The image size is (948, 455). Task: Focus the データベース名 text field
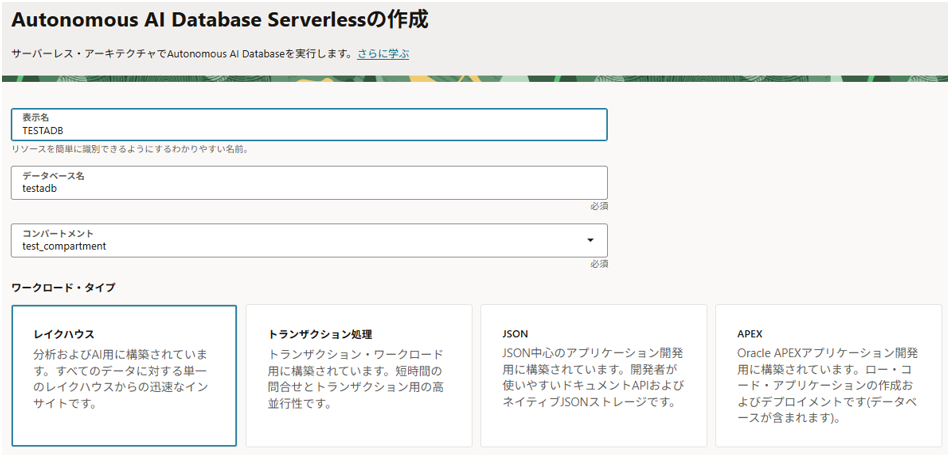[309, 182]
